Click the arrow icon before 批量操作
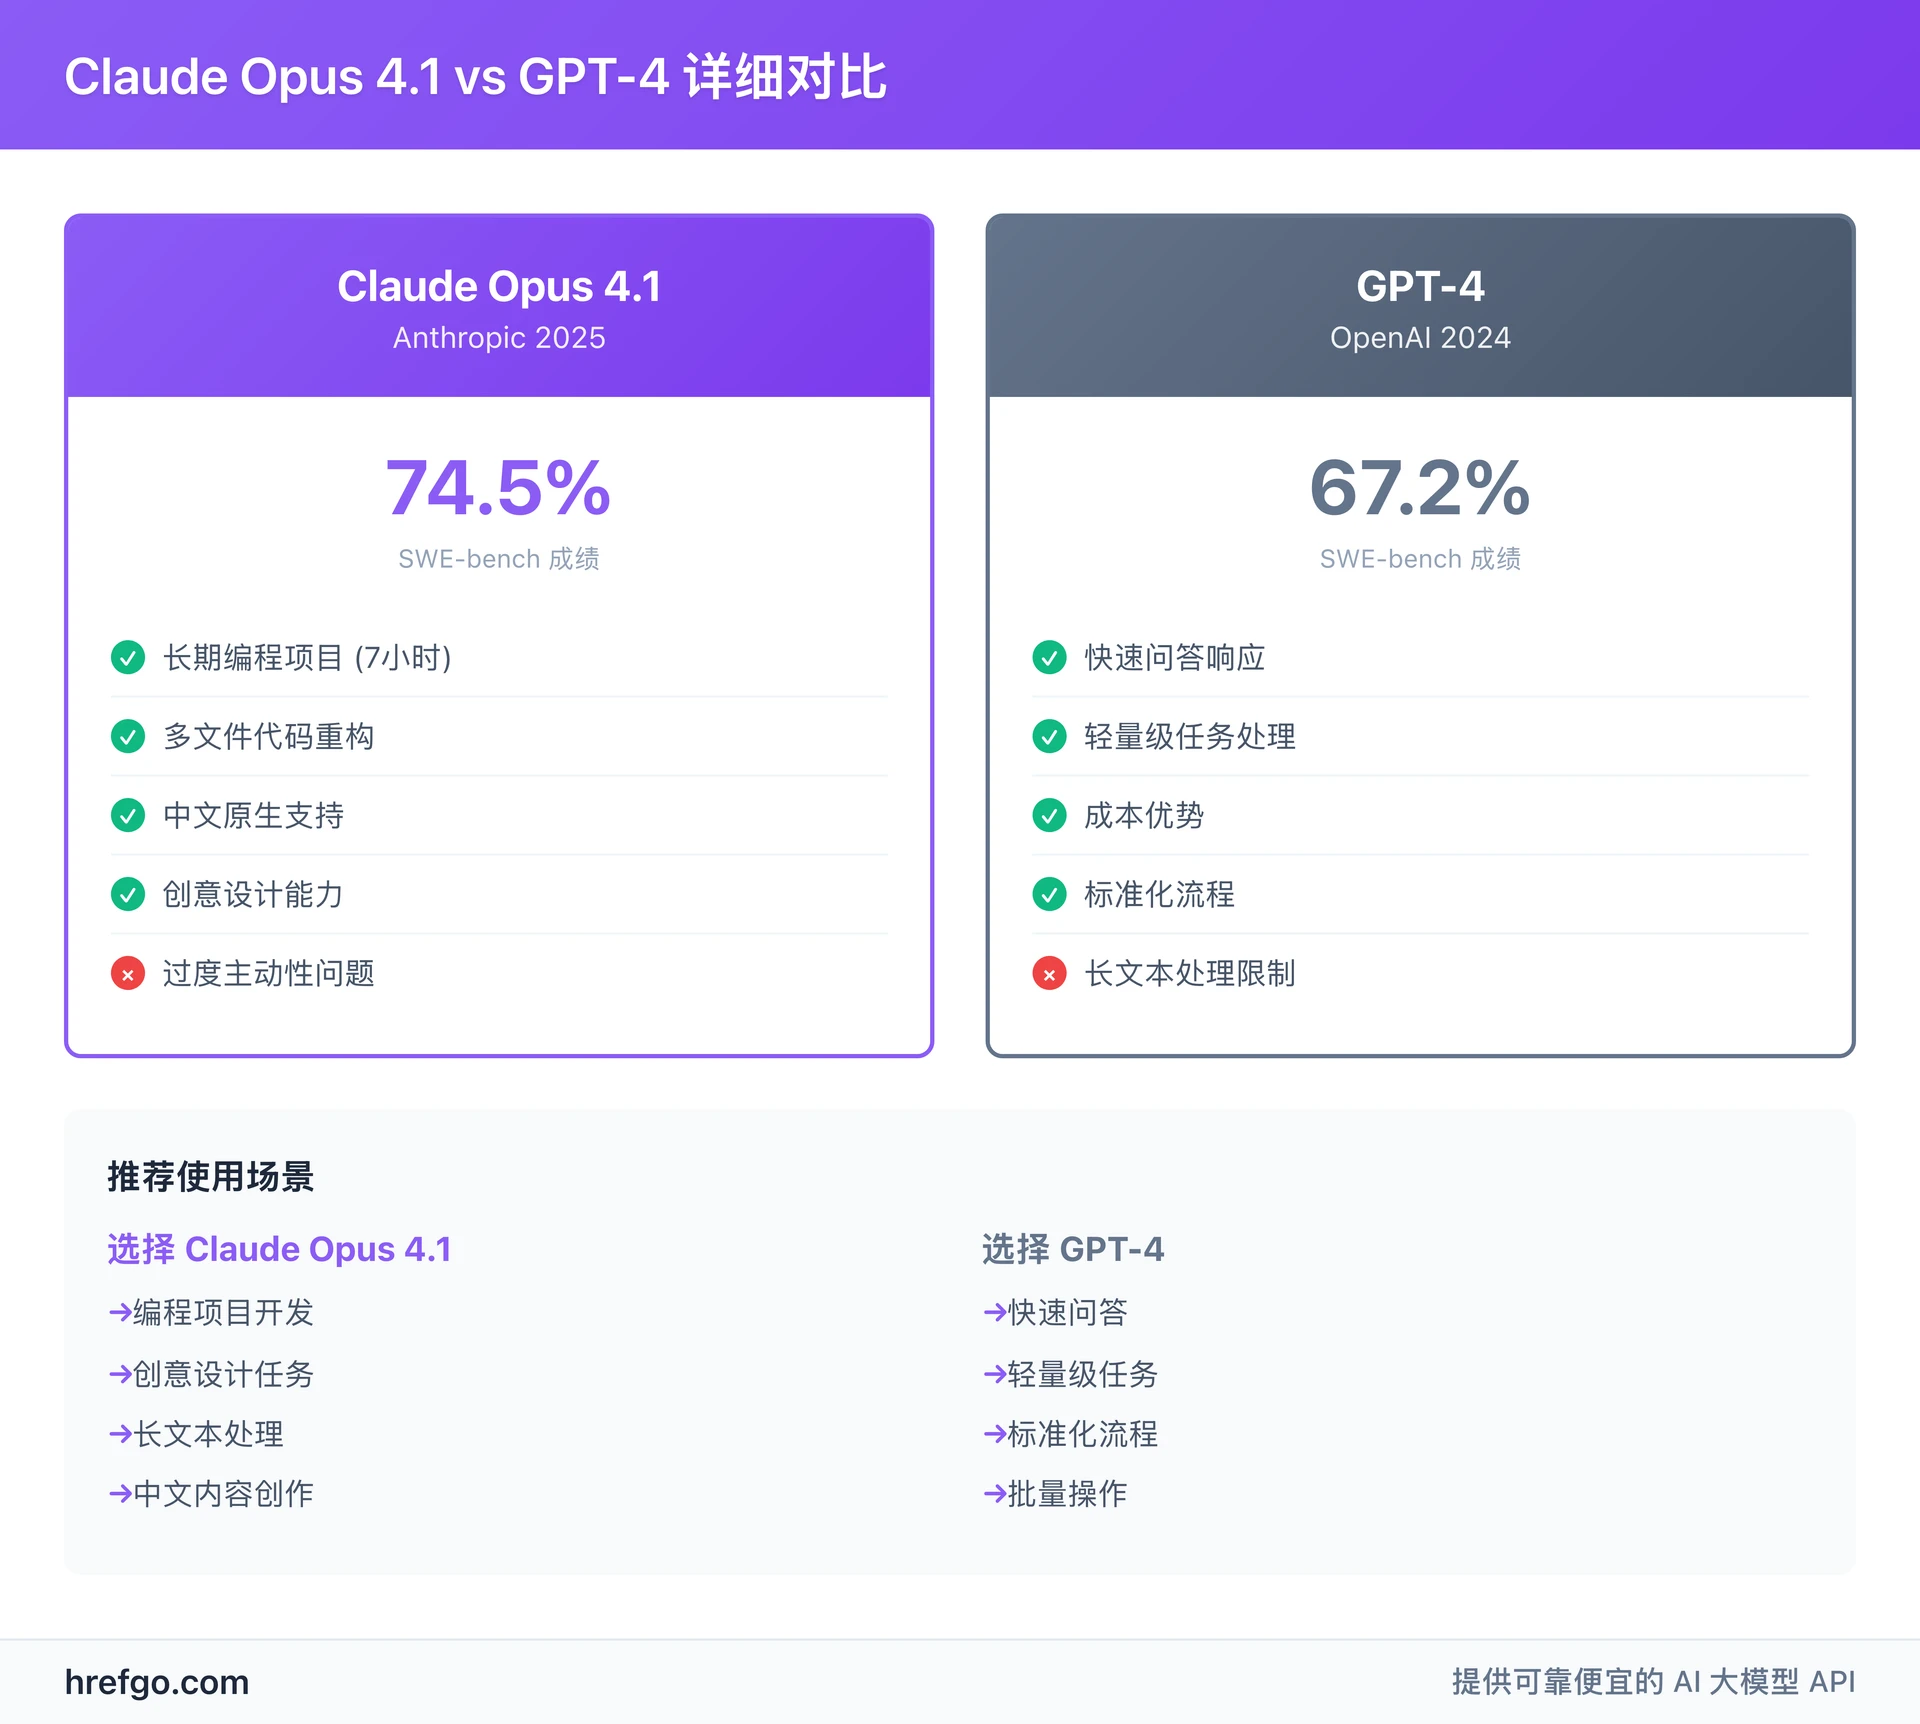 (x=995, y=1494)
